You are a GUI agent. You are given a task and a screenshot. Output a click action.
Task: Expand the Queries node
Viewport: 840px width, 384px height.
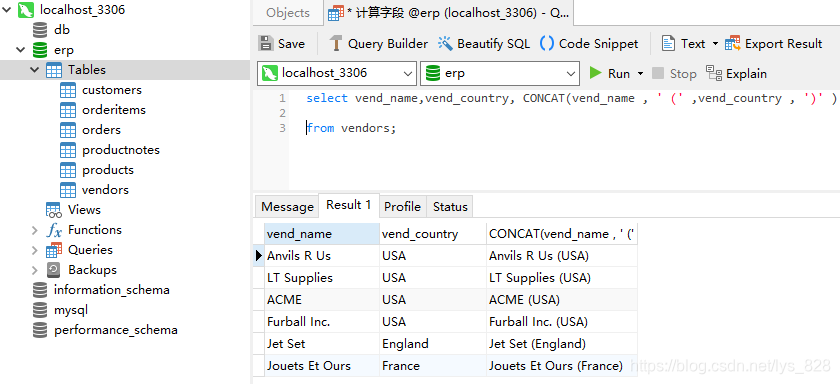[35, 250]
